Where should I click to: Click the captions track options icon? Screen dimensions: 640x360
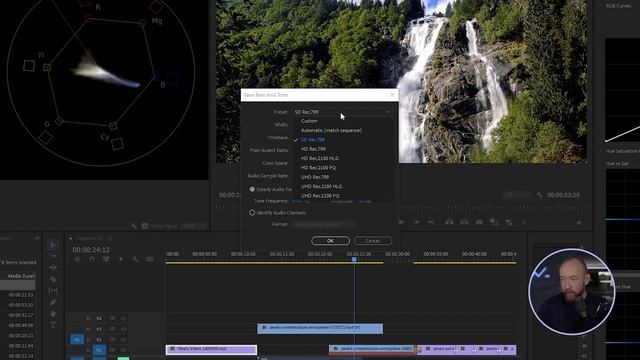(x=150, y=259)
